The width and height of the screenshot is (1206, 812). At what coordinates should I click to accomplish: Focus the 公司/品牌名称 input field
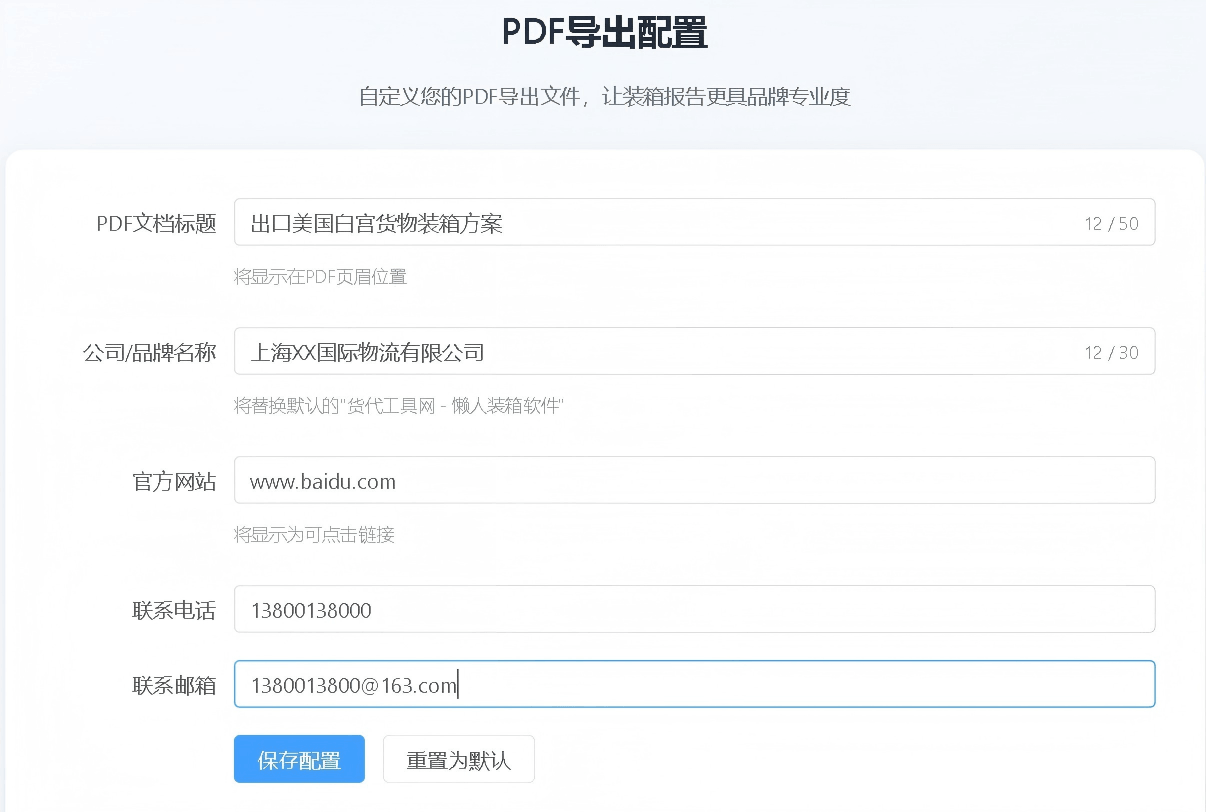(694, 351)
